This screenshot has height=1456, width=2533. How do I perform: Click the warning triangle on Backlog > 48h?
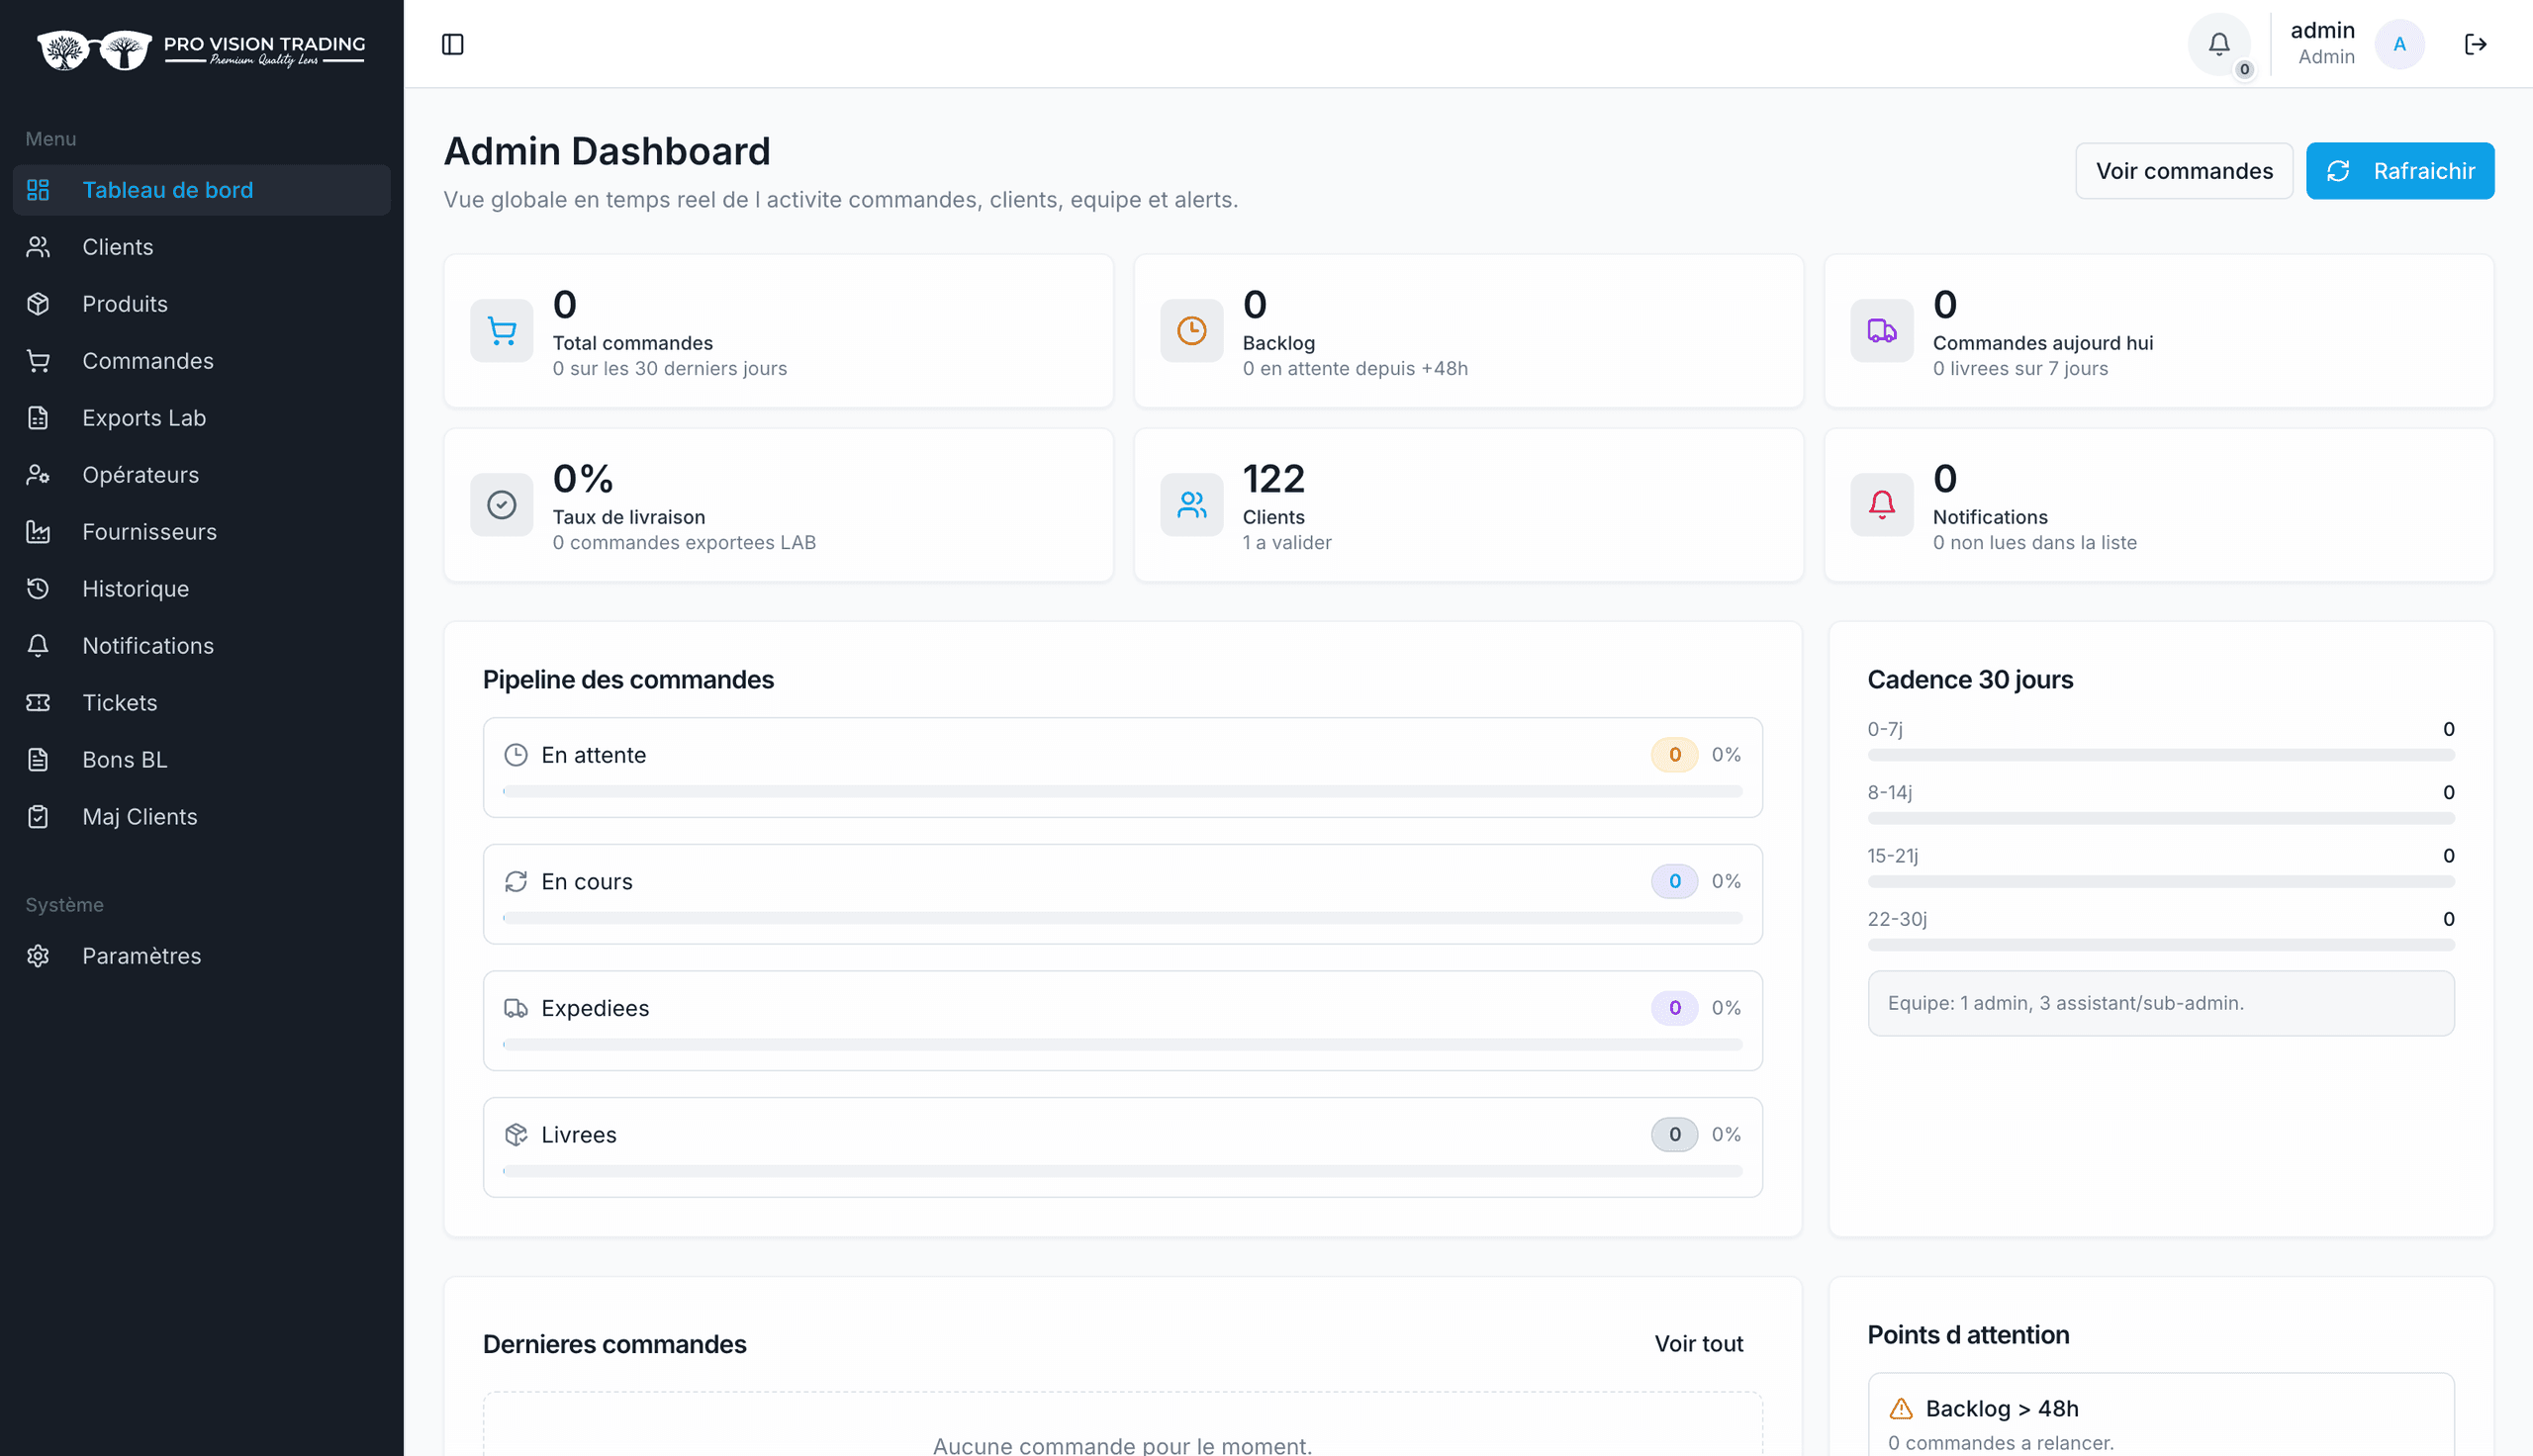1900,1409
